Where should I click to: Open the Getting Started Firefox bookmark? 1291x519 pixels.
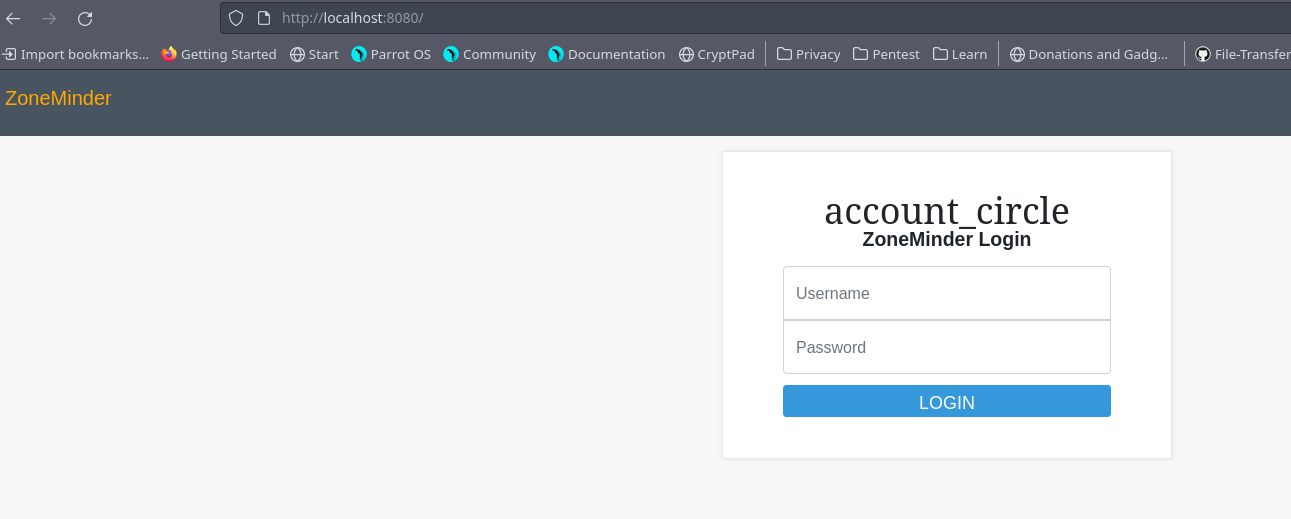[x=218, y=54]
